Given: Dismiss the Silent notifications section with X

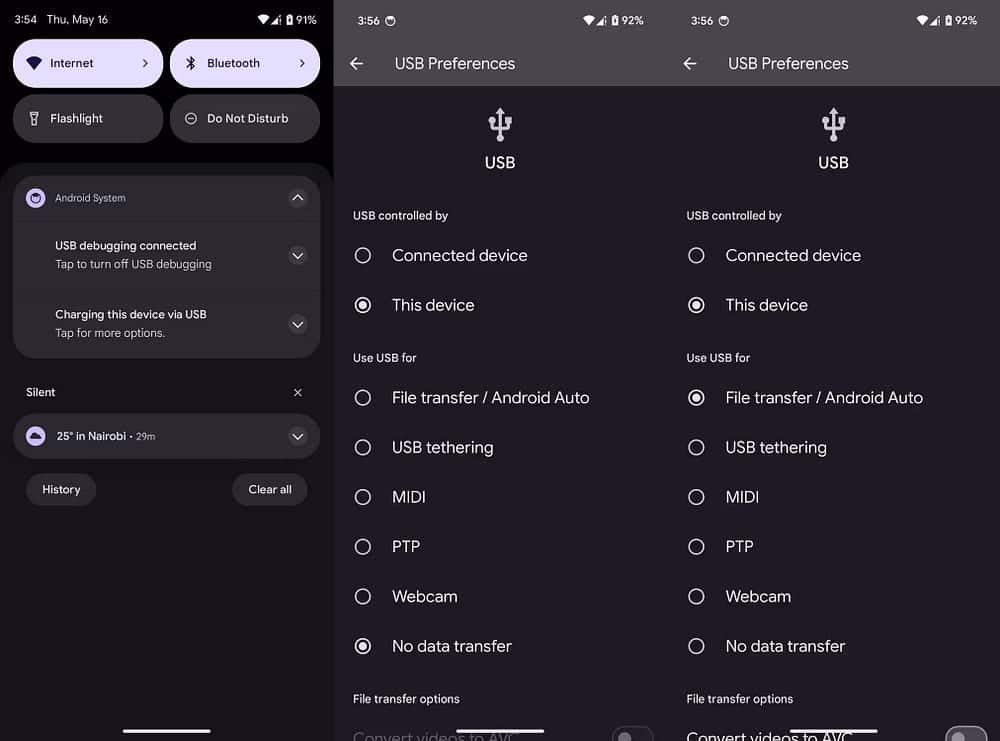Looking at the screenshot, I should tap(297, 393).
